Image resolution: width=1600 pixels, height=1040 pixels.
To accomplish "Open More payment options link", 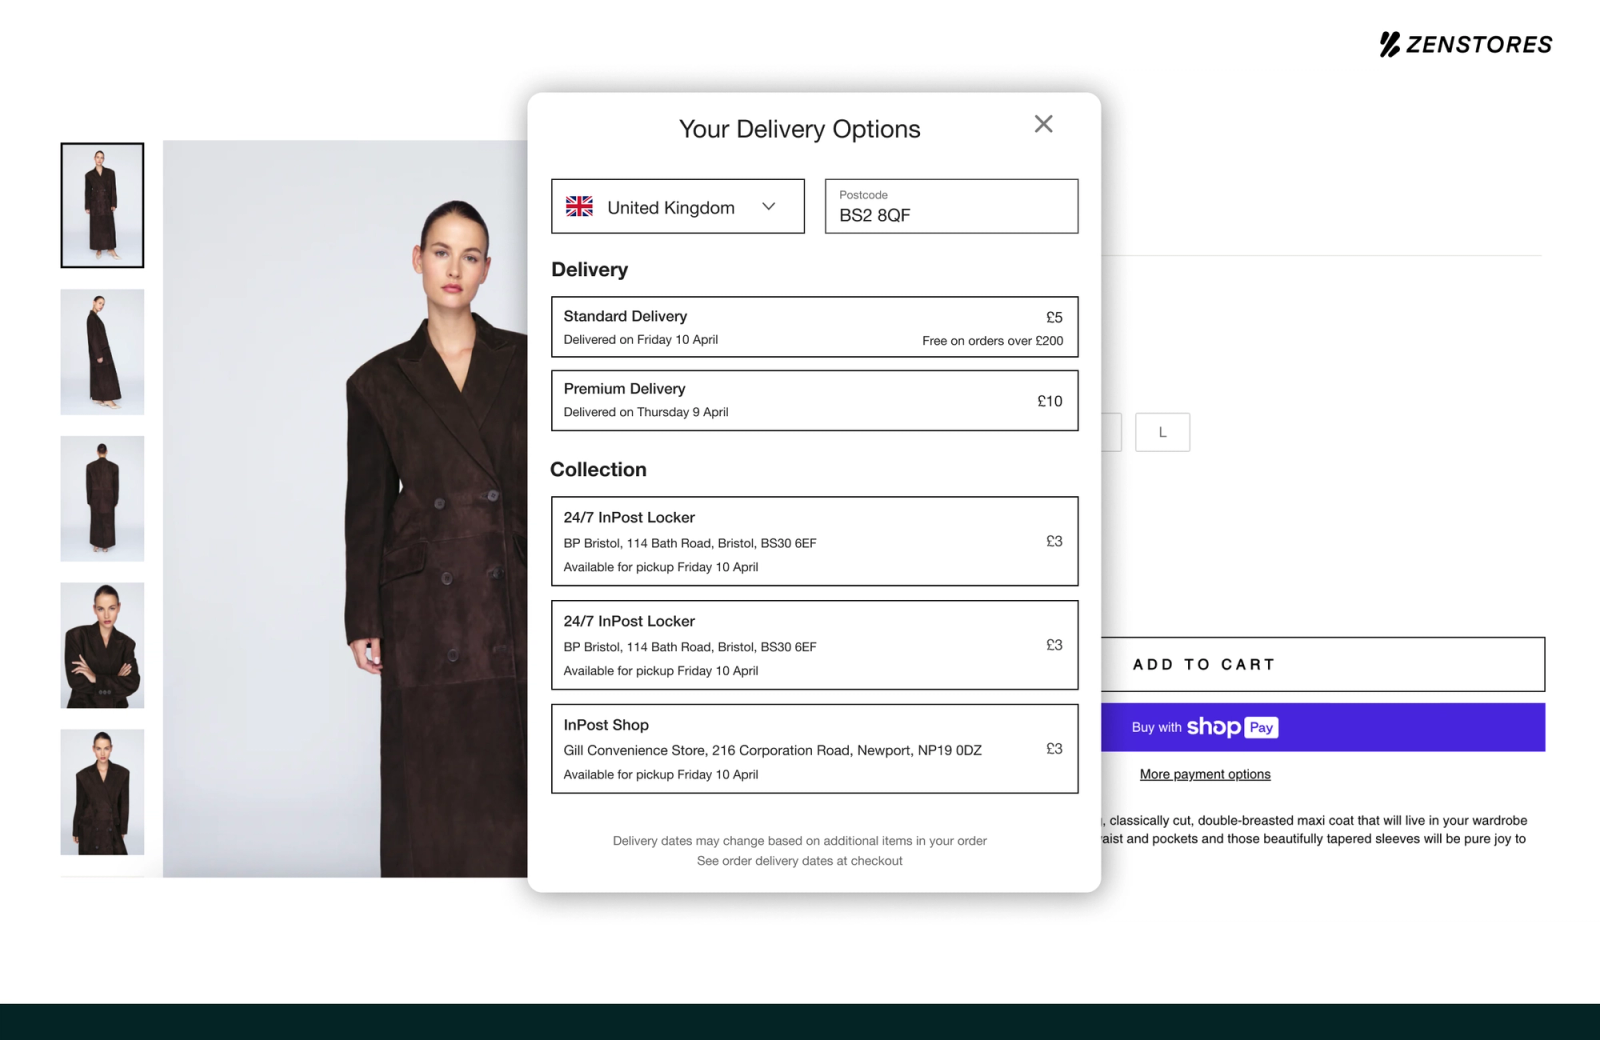I will tap(1205, 774).
